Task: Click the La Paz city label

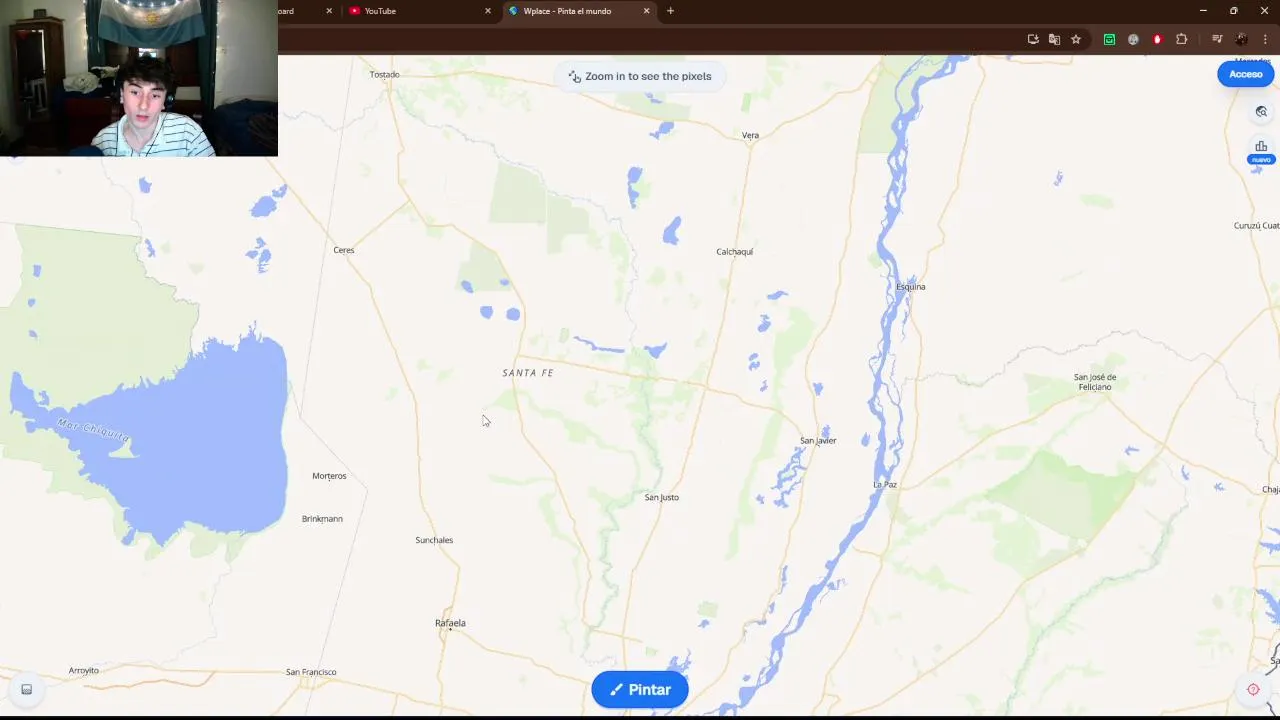Action: (885, 485)
